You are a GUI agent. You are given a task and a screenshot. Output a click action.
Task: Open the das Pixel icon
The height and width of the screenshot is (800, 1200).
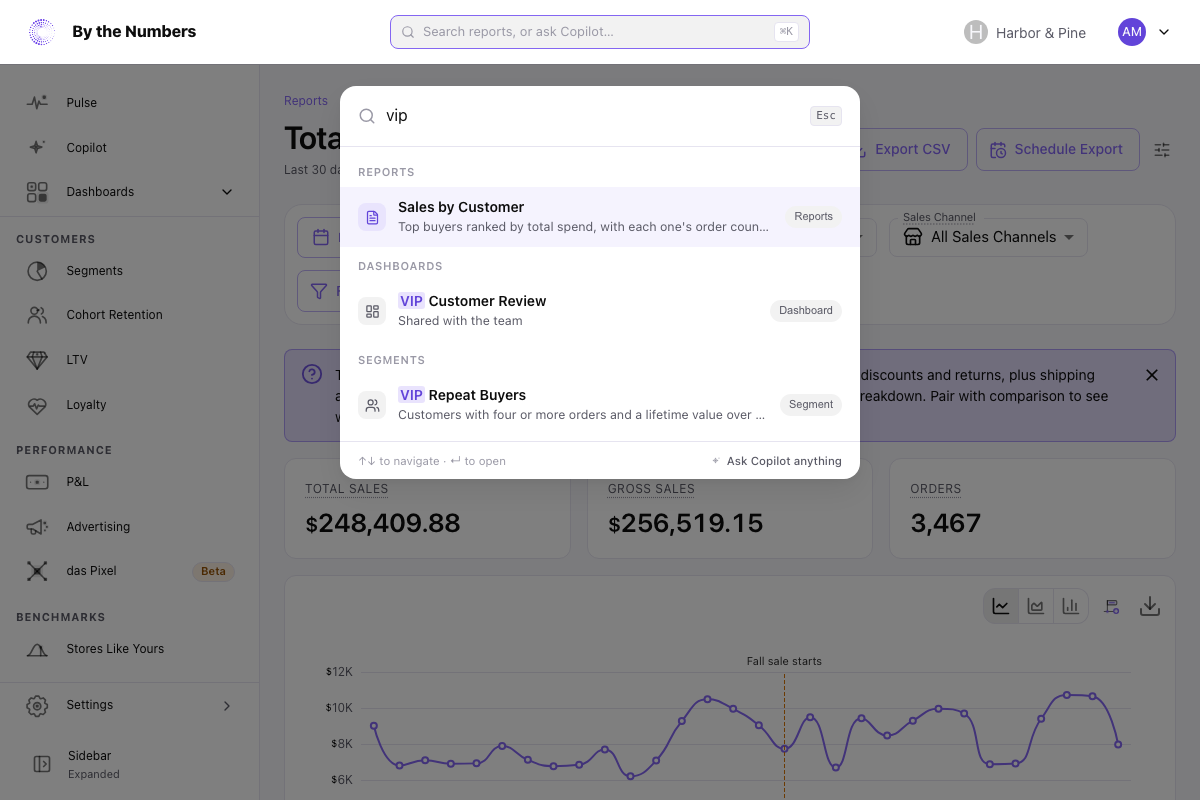(37, 571)
